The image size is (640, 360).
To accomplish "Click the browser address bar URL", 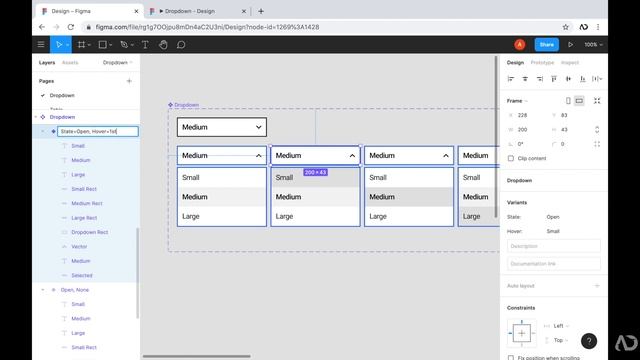I will 207,27.
